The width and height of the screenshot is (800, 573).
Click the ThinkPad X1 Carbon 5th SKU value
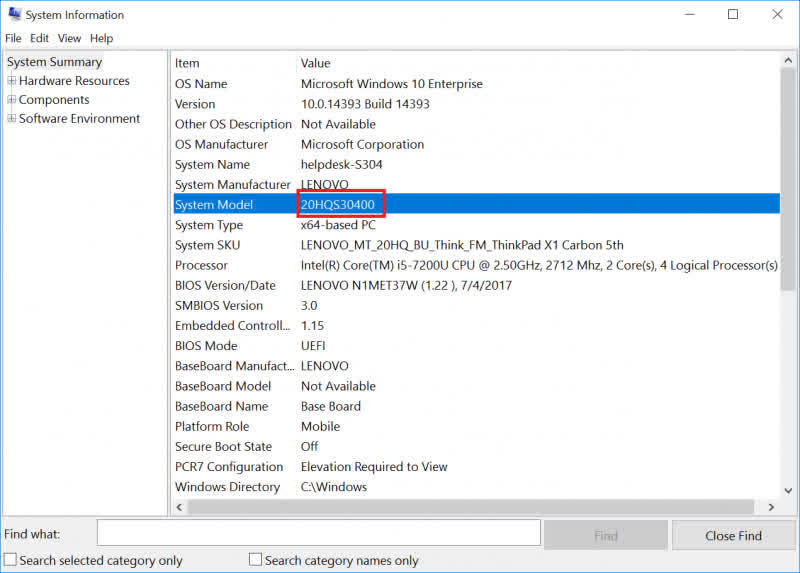462,245
